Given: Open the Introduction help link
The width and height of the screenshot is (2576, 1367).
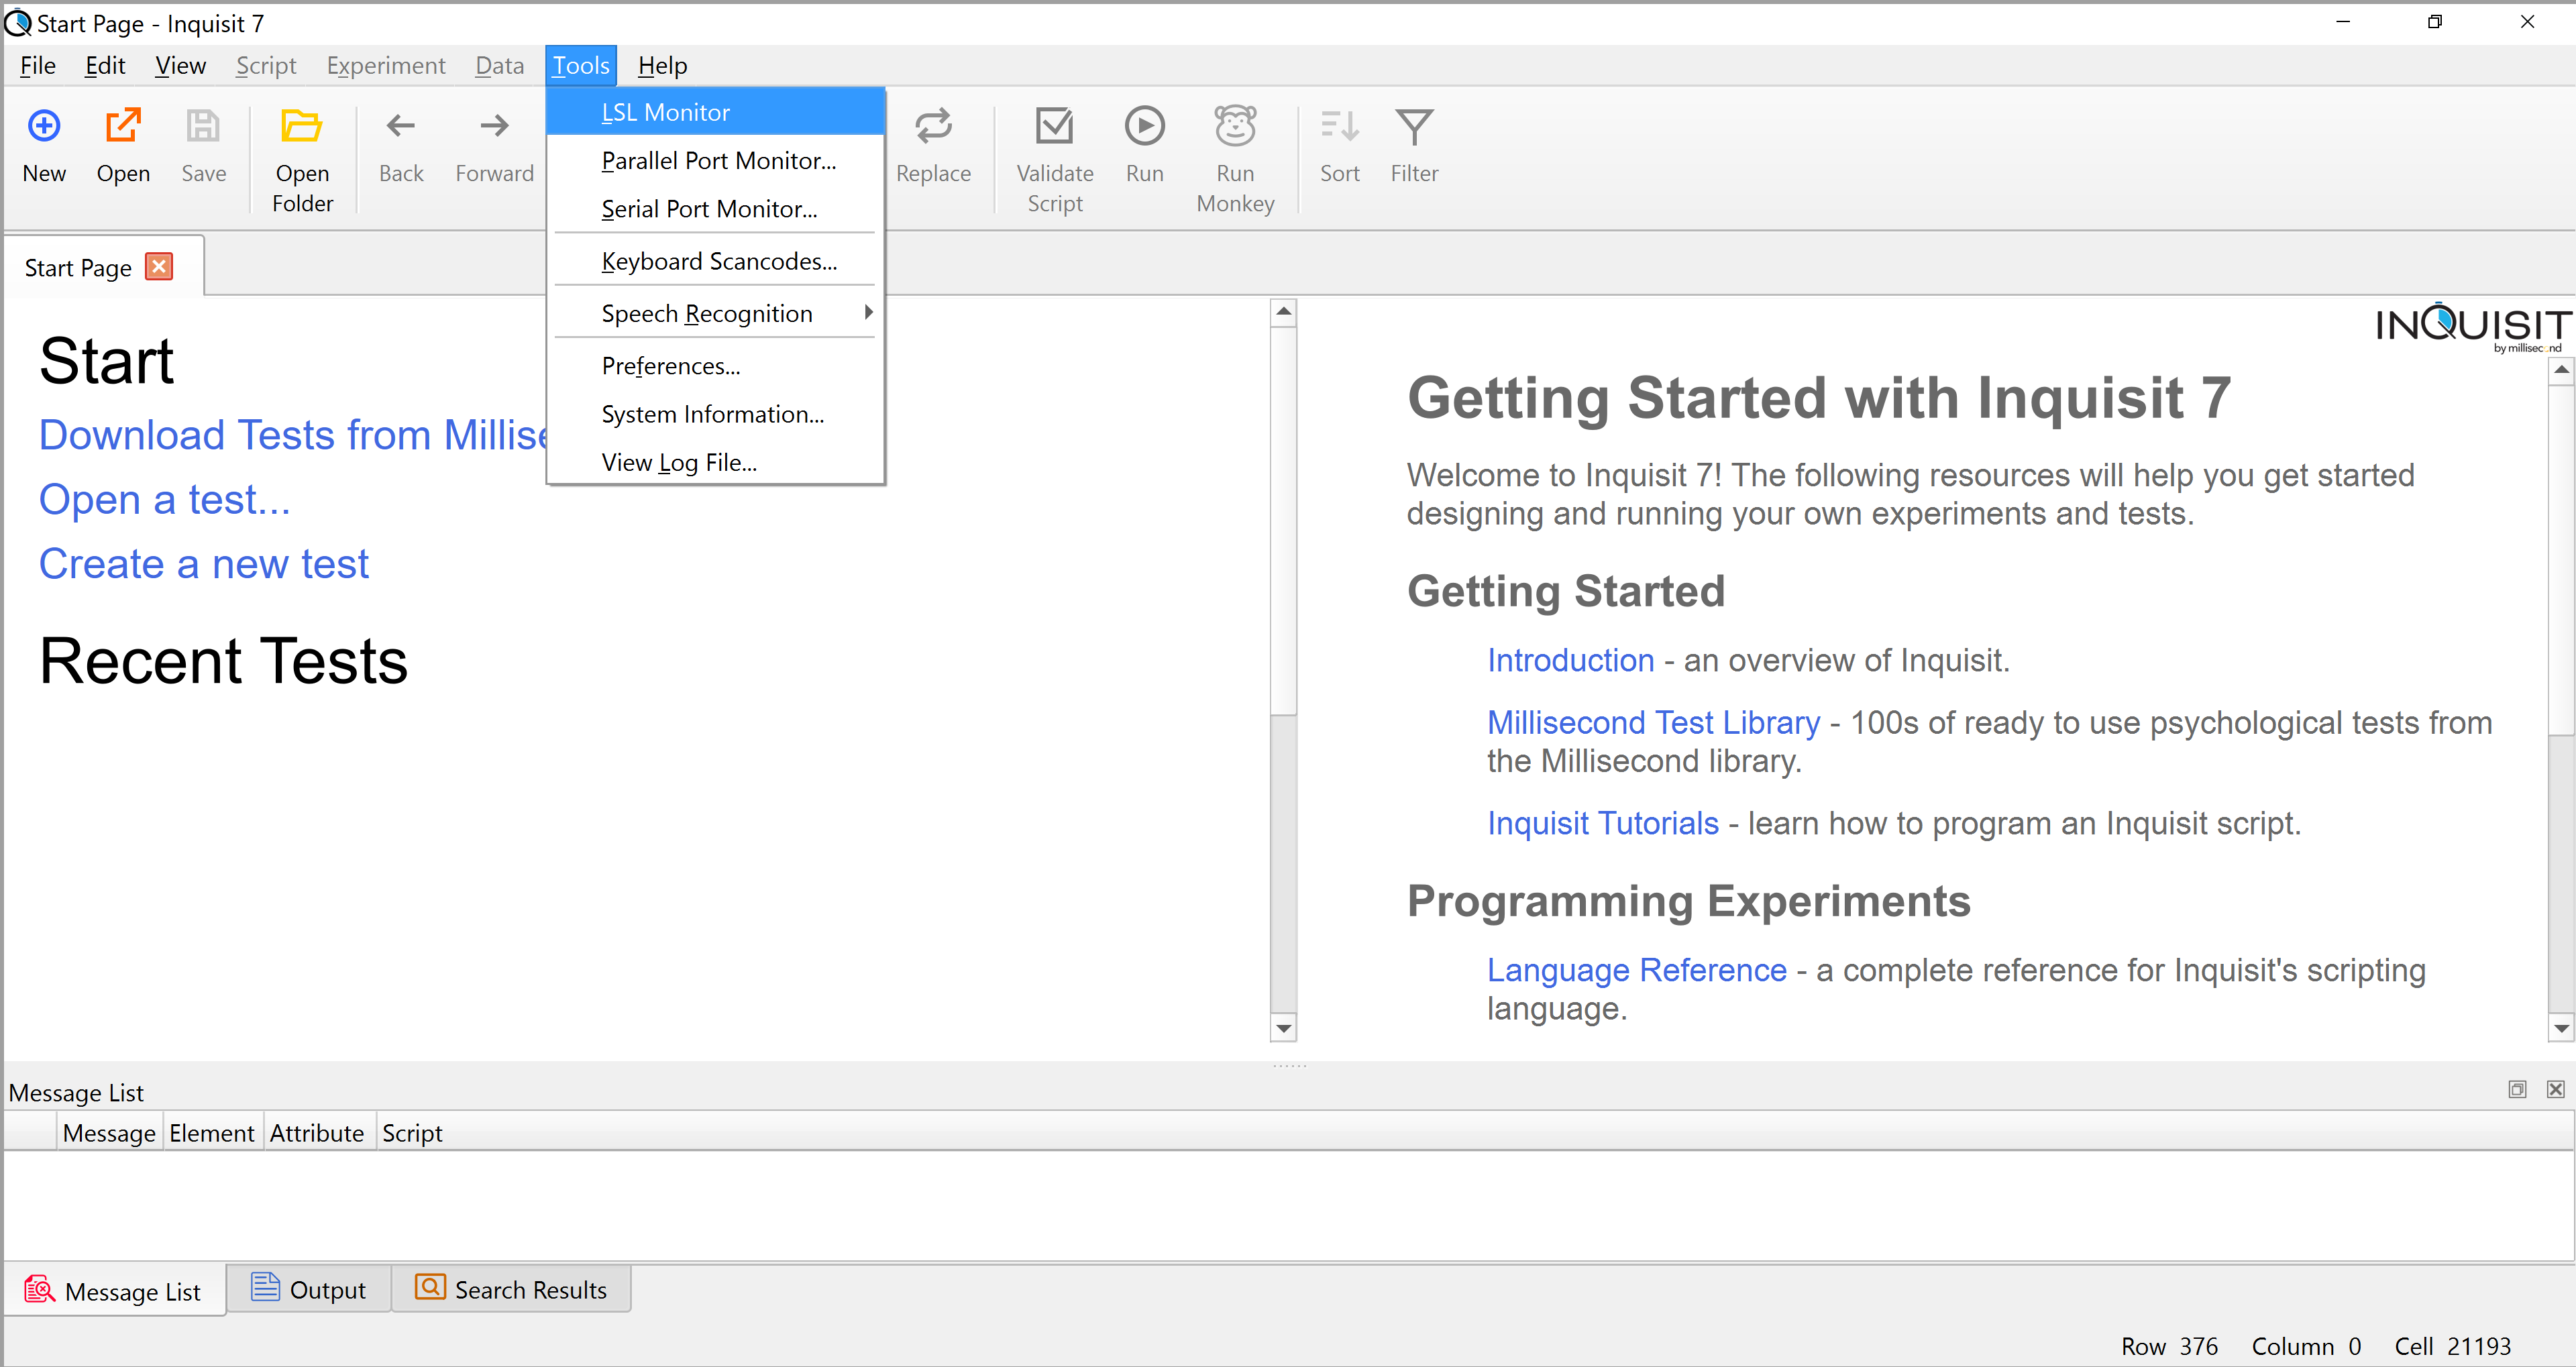Looking at the screenshot, I should (1570, 660).
